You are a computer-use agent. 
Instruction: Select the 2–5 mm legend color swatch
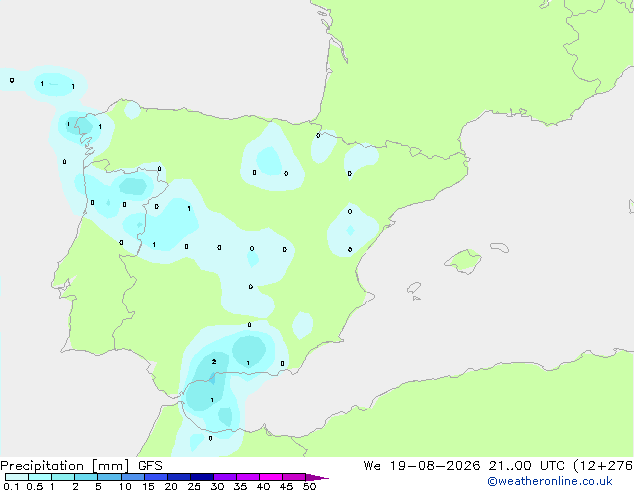pos(86,477)
